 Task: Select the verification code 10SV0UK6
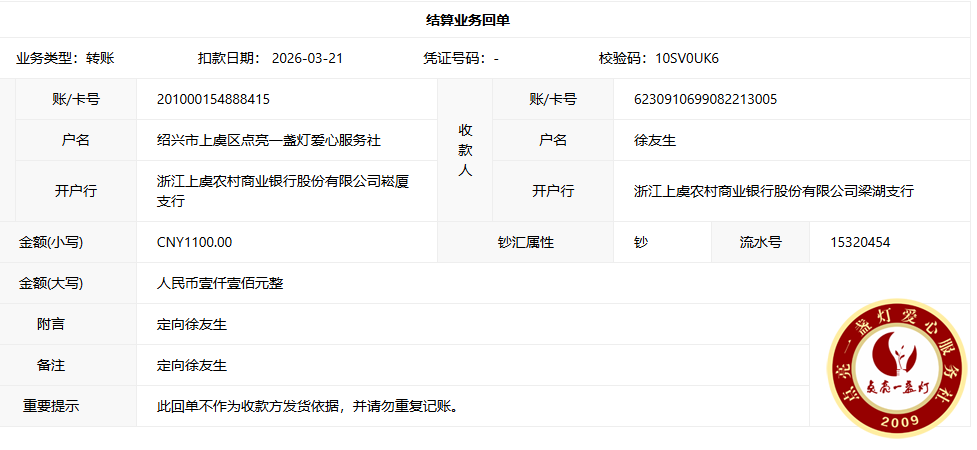(686, 58)
